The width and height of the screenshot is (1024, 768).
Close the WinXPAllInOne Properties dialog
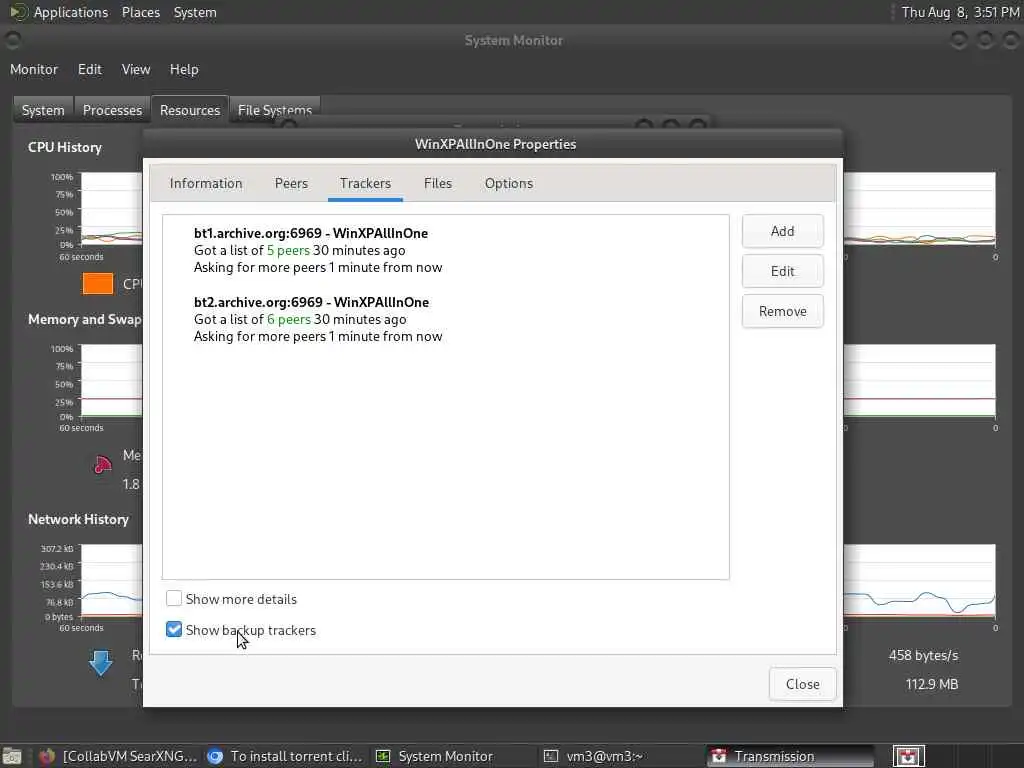(x=803, y=684)
